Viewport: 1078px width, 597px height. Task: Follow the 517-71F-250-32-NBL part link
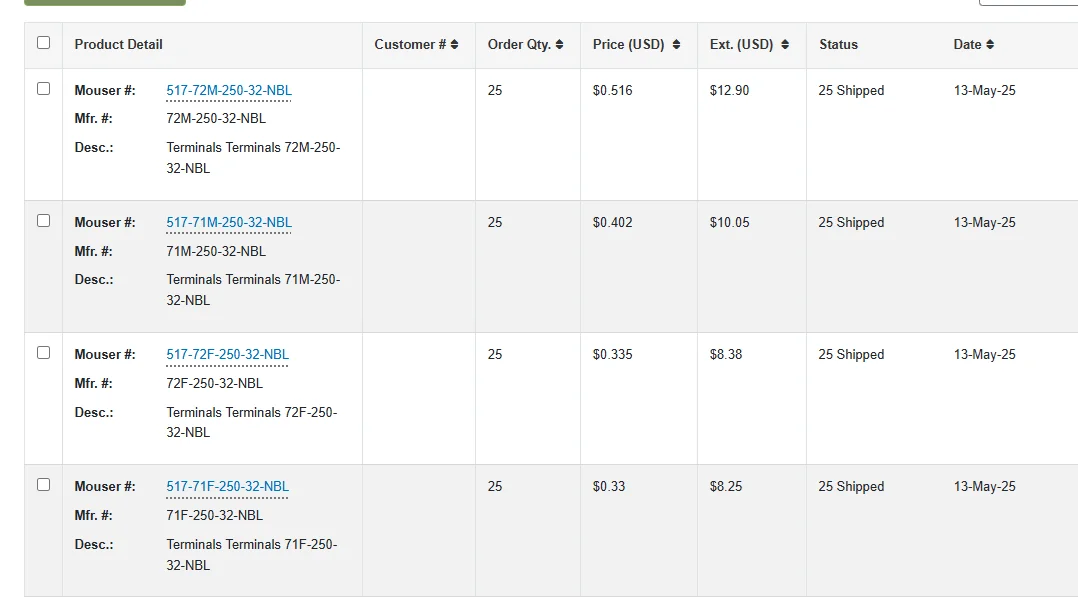point(228,486)
